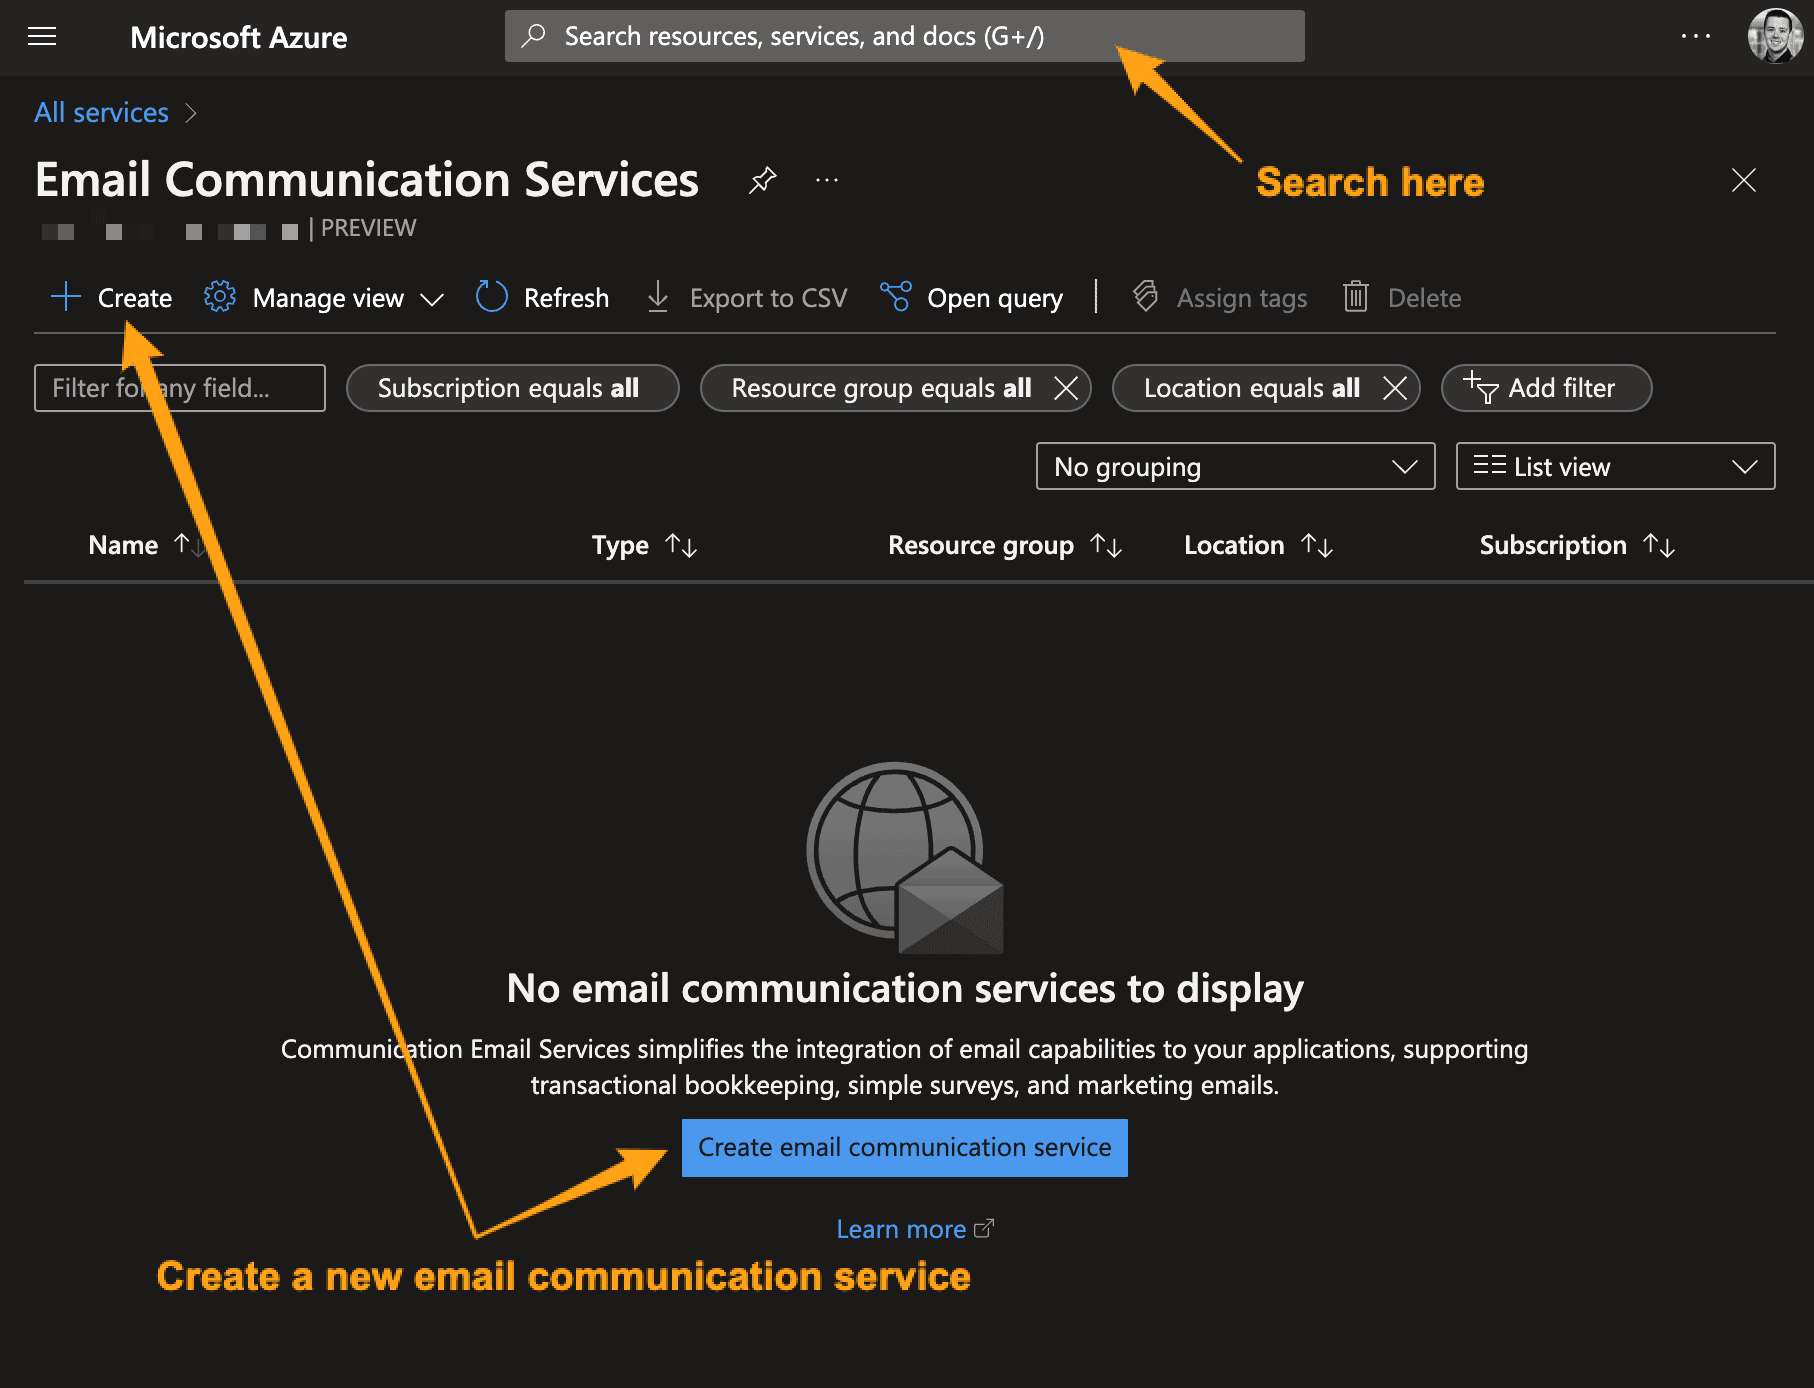Open more options ellipsis beside the page title
1814x1388 pixels.
[827, 180]
